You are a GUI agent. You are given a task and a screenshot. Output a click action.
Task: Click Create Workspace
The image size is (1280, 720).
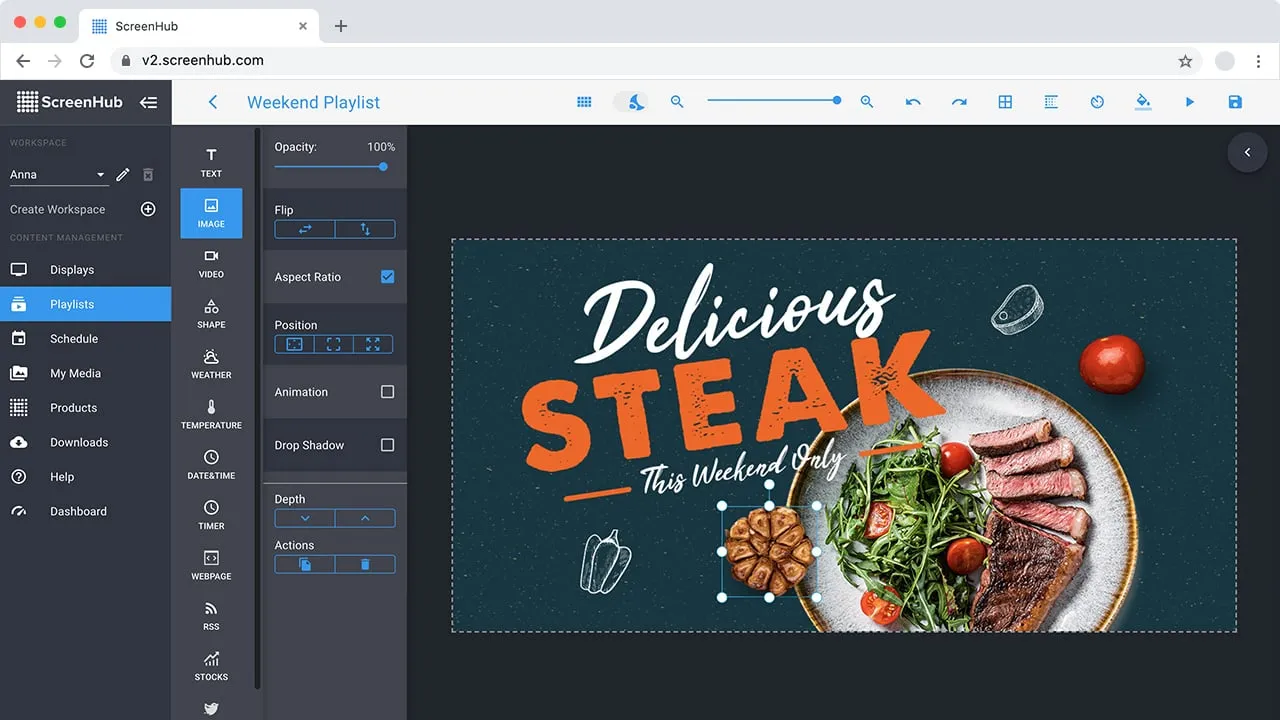click(57, 209)
